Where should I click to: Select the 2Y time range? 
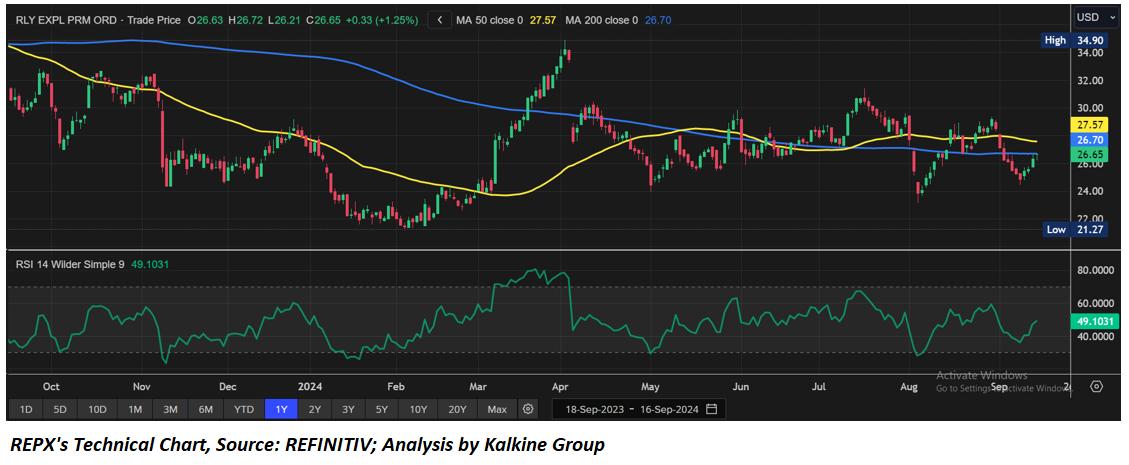[x=315, y=410]
